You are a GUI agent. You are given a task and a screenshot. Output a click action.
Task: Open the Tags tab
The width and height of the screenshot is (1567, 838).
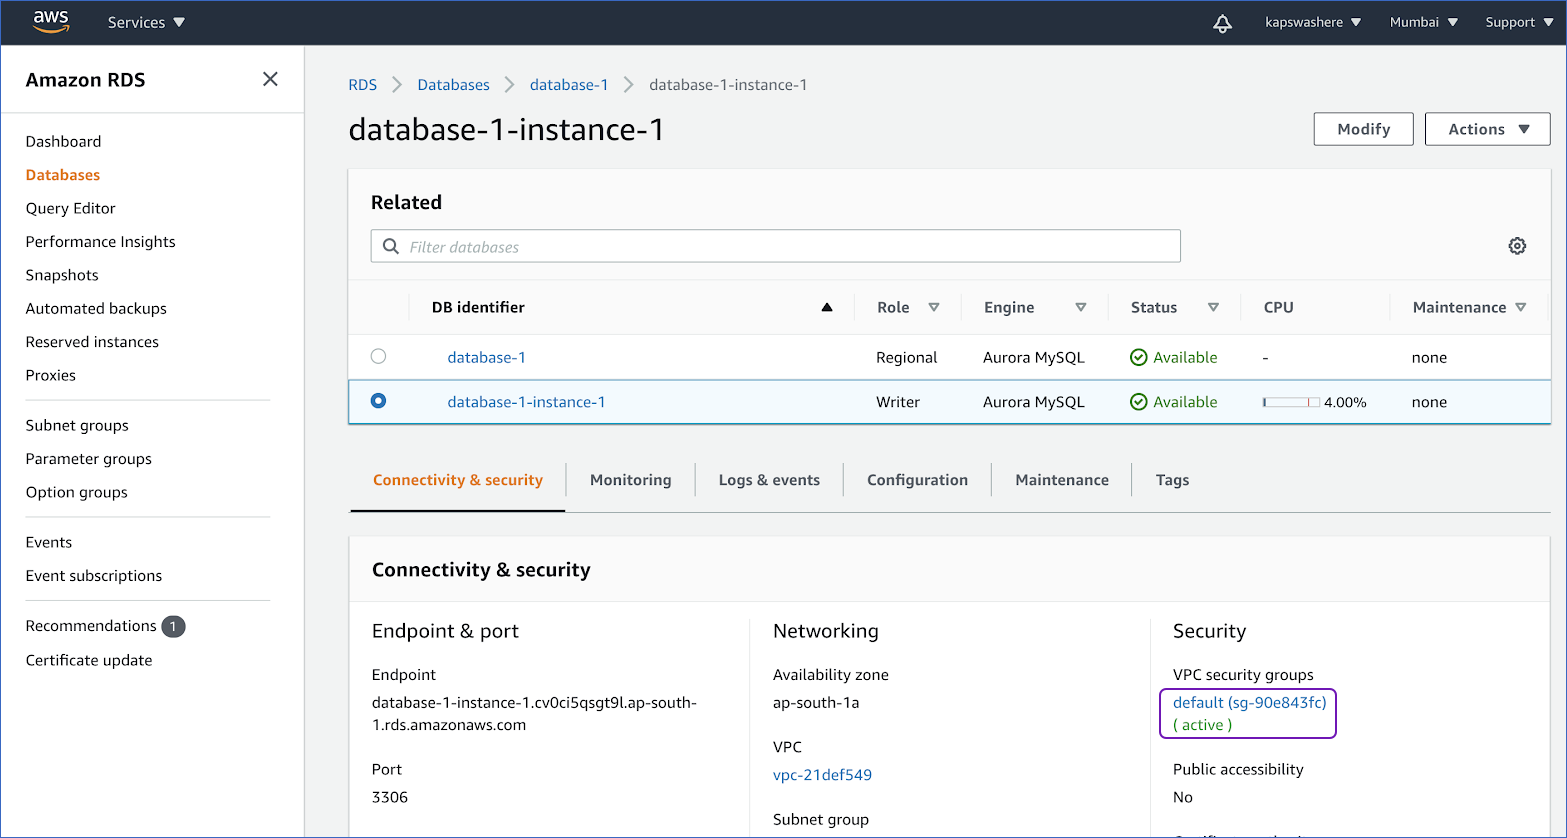click(x=1172, y=480)
